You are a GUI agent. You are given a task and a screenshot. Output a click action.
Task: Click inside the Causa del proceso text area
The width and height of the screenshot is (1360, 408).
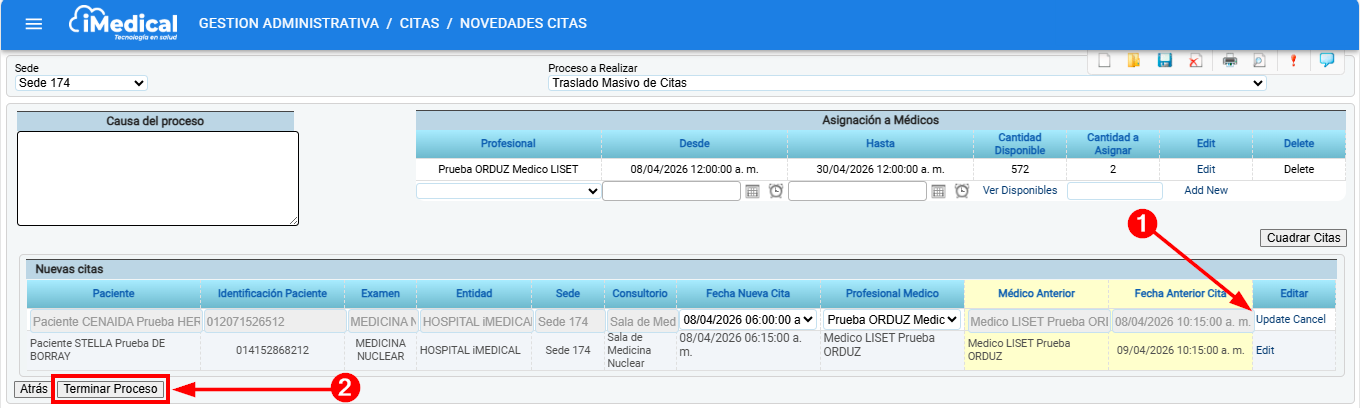click(158, 178)
